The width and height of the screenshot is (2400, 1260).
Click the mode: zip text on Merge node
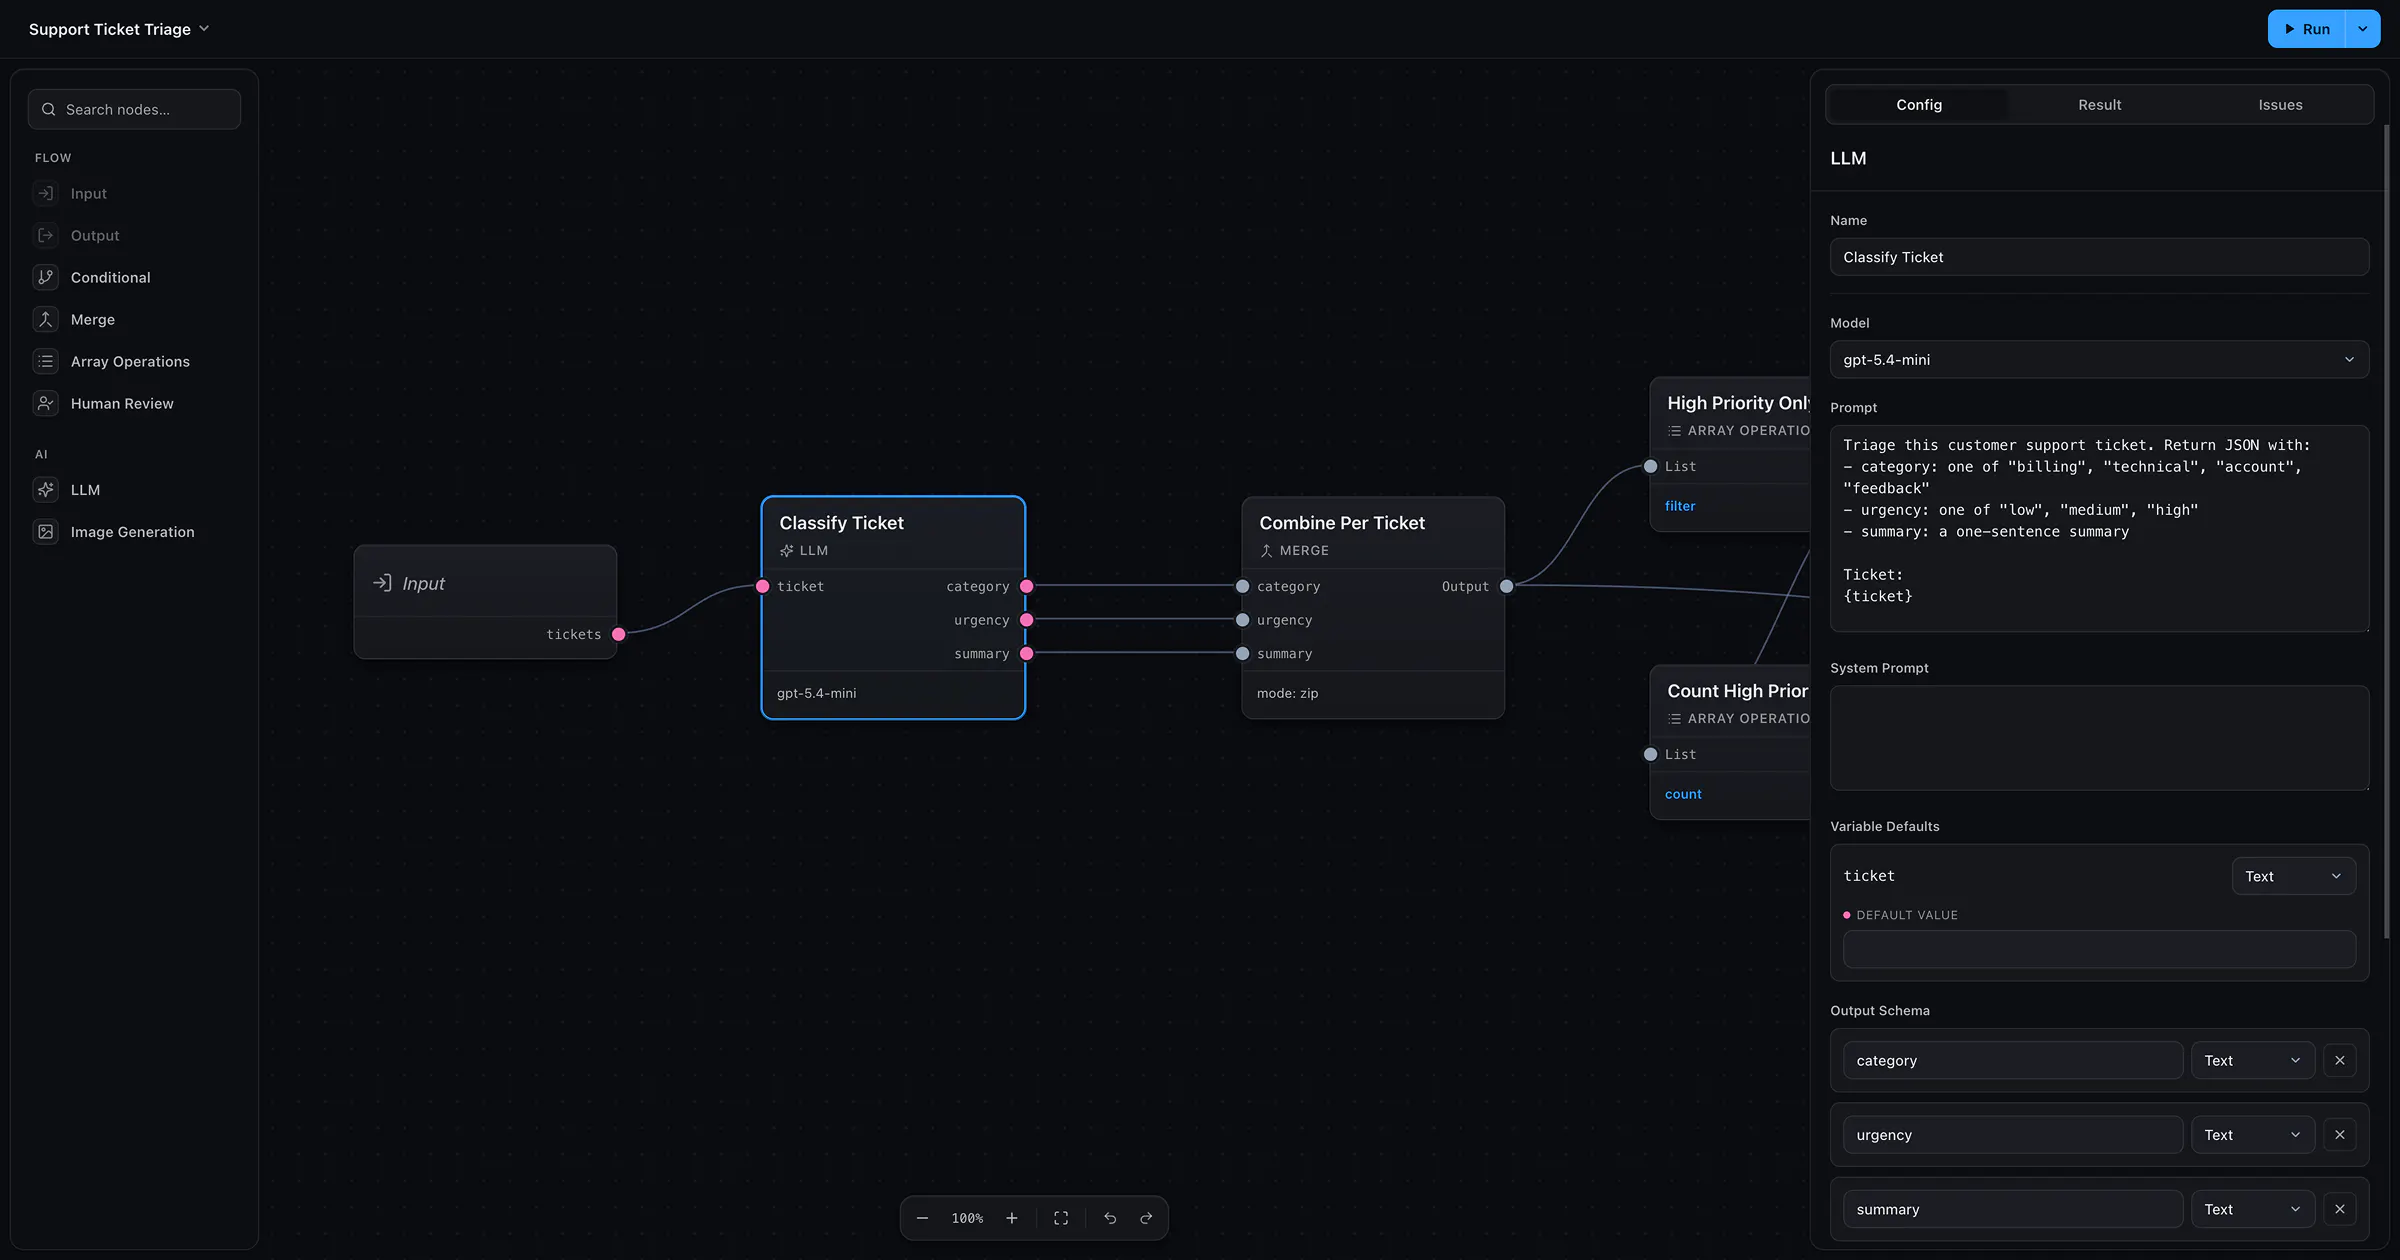click(1287, 693)
